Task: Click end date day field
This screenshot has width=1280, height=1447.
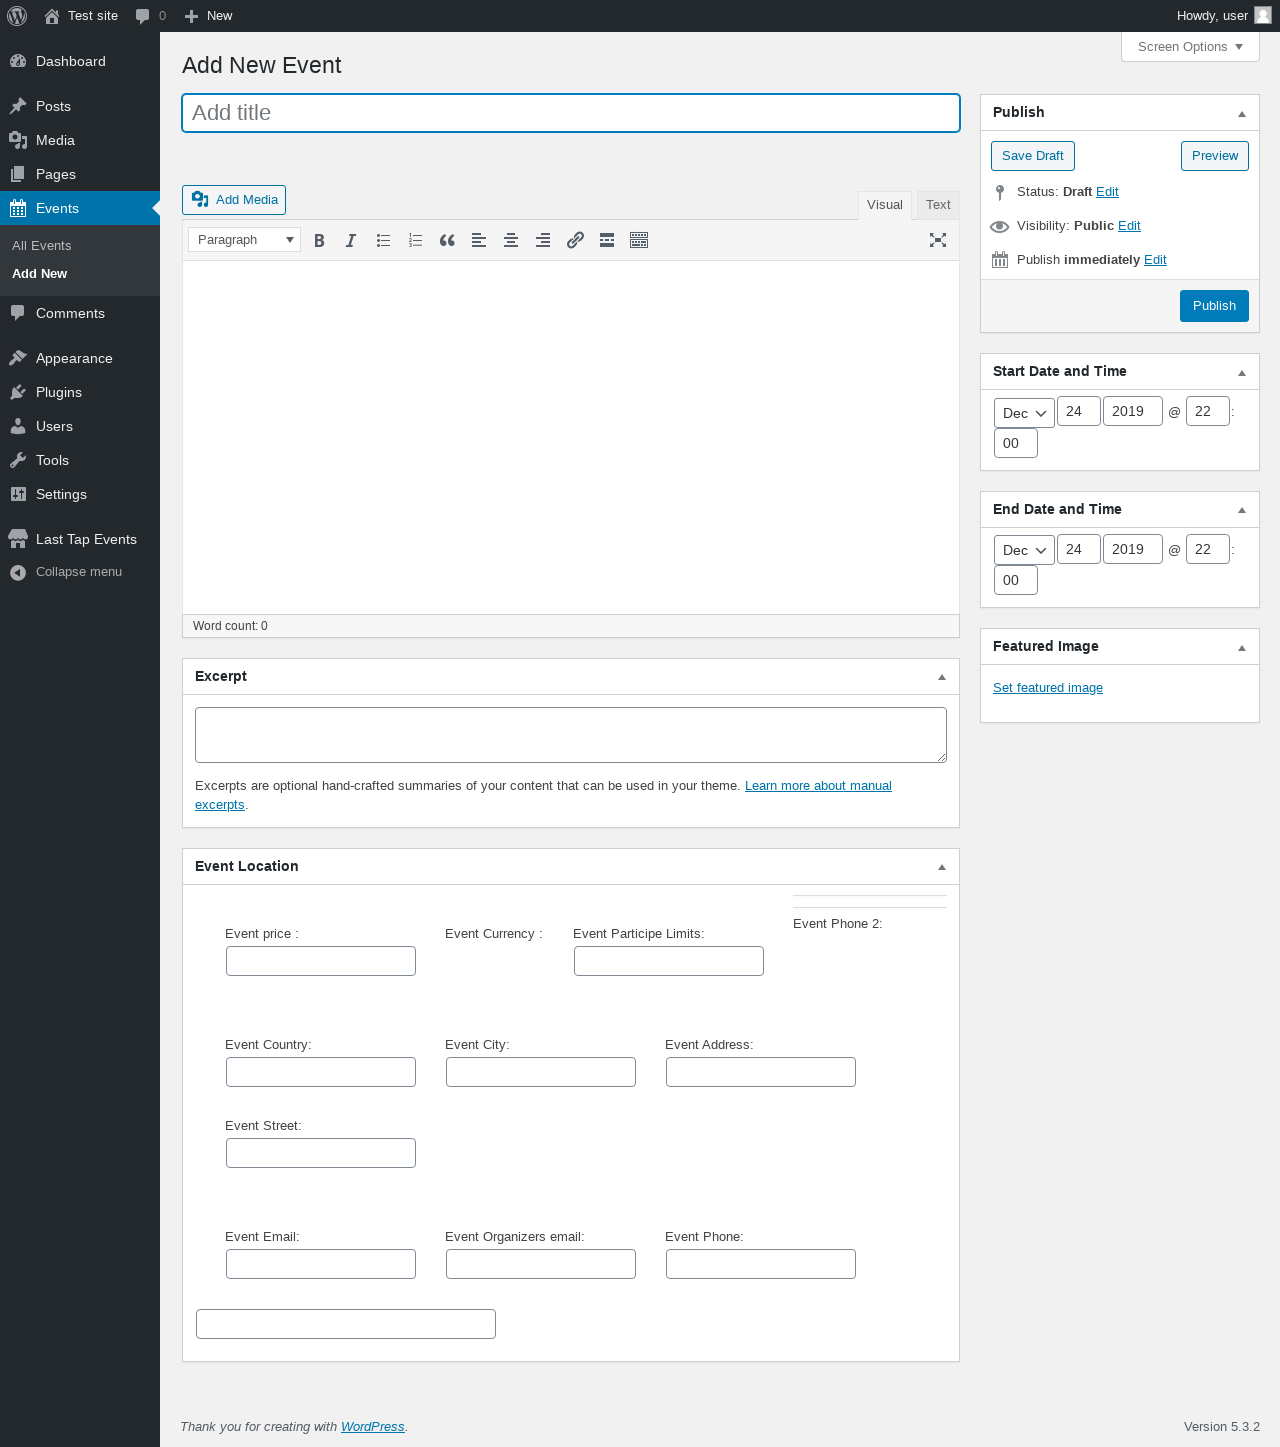Action: 1079,549
